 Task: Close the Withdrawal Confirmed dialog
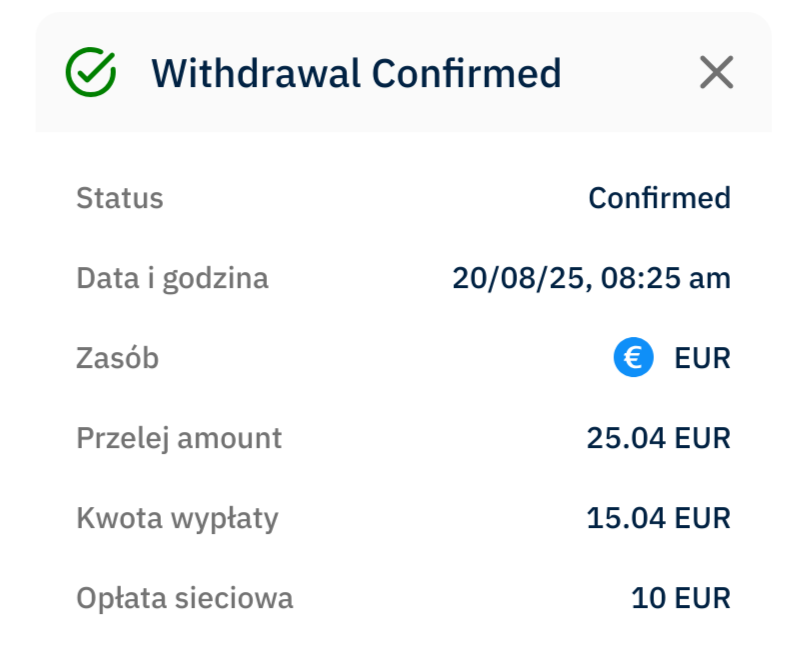coord(716,72)
